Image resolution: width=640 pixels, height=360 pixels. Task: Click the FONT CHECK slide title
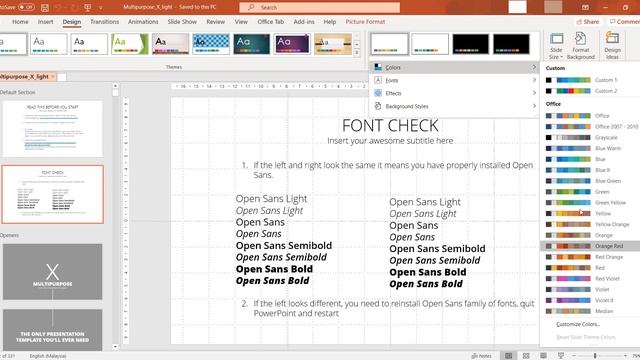tap(390, 126)
